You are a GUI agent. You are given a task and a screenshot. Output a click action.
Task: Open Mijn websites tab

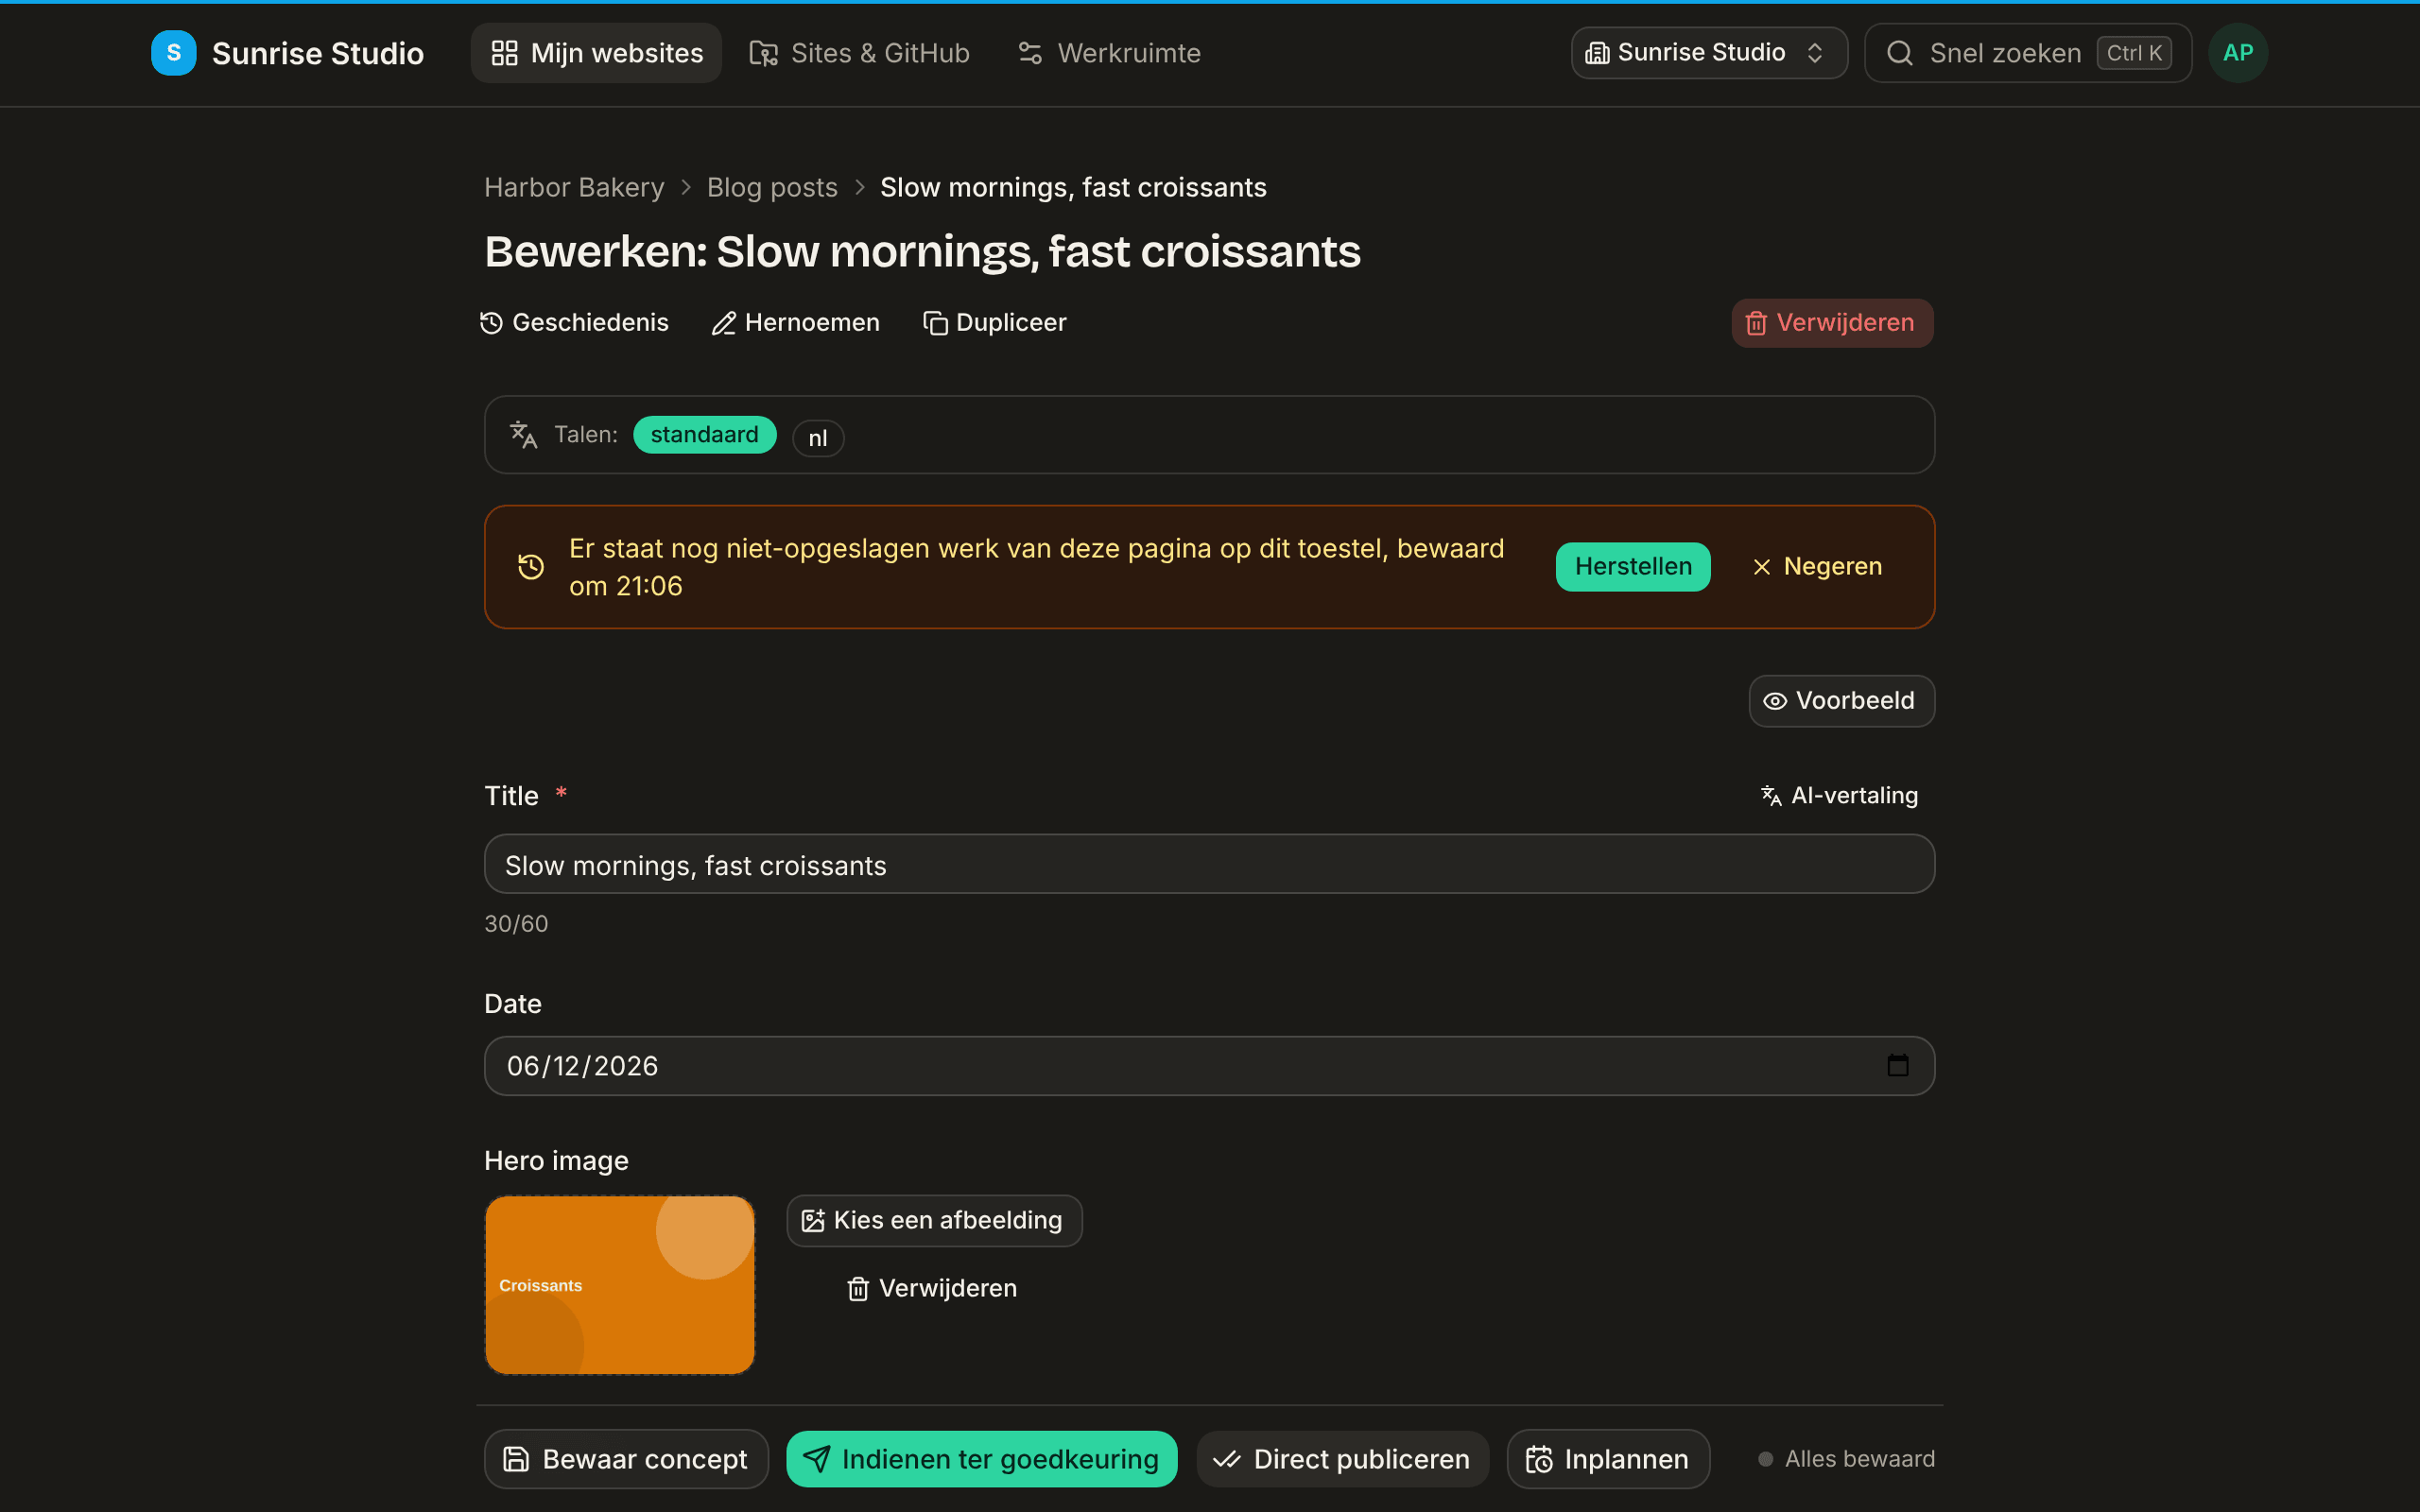coord(596,53)
